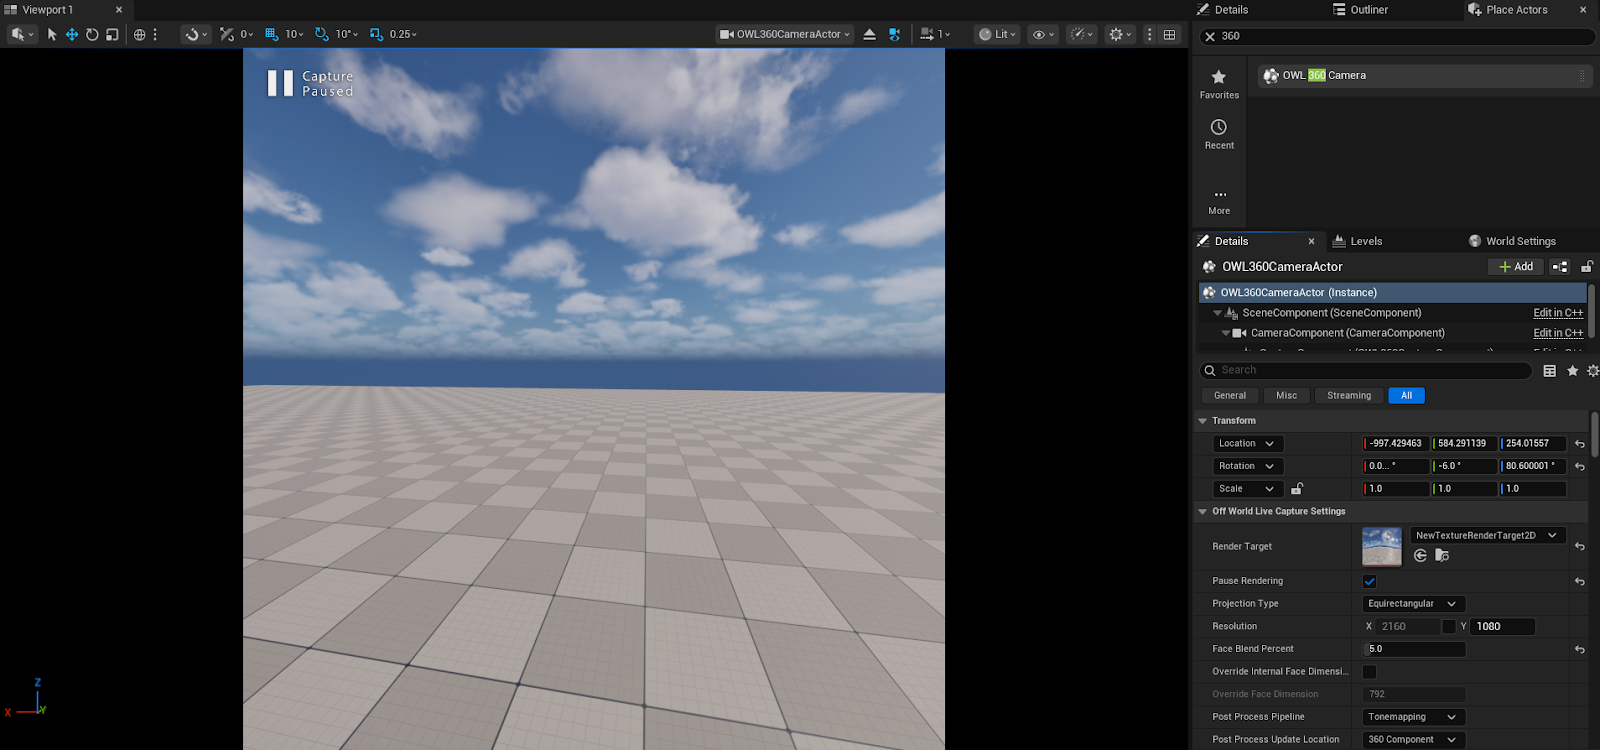
Task: Enable Override Internal Face Dimension checkbox
Action: point(1369,672)
